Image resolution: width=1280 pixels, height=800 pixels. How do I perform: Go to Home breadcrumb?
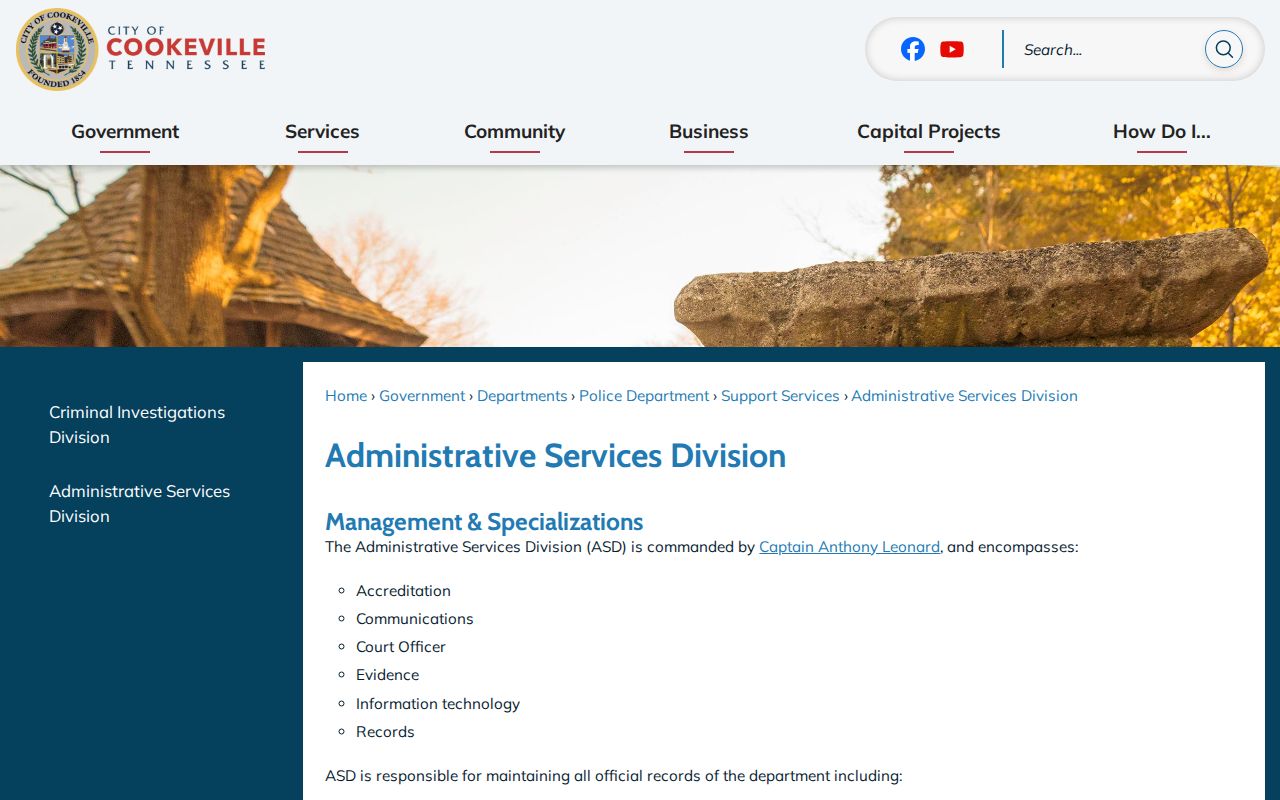346,396
